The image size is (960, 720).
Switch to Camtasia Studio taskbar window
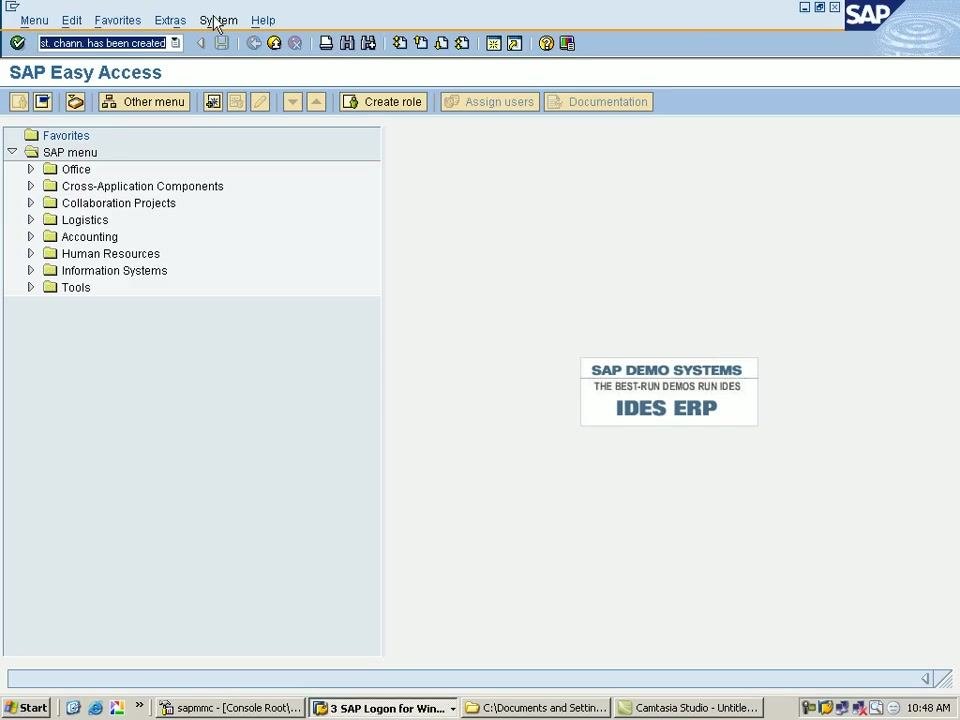coord(689,708)
